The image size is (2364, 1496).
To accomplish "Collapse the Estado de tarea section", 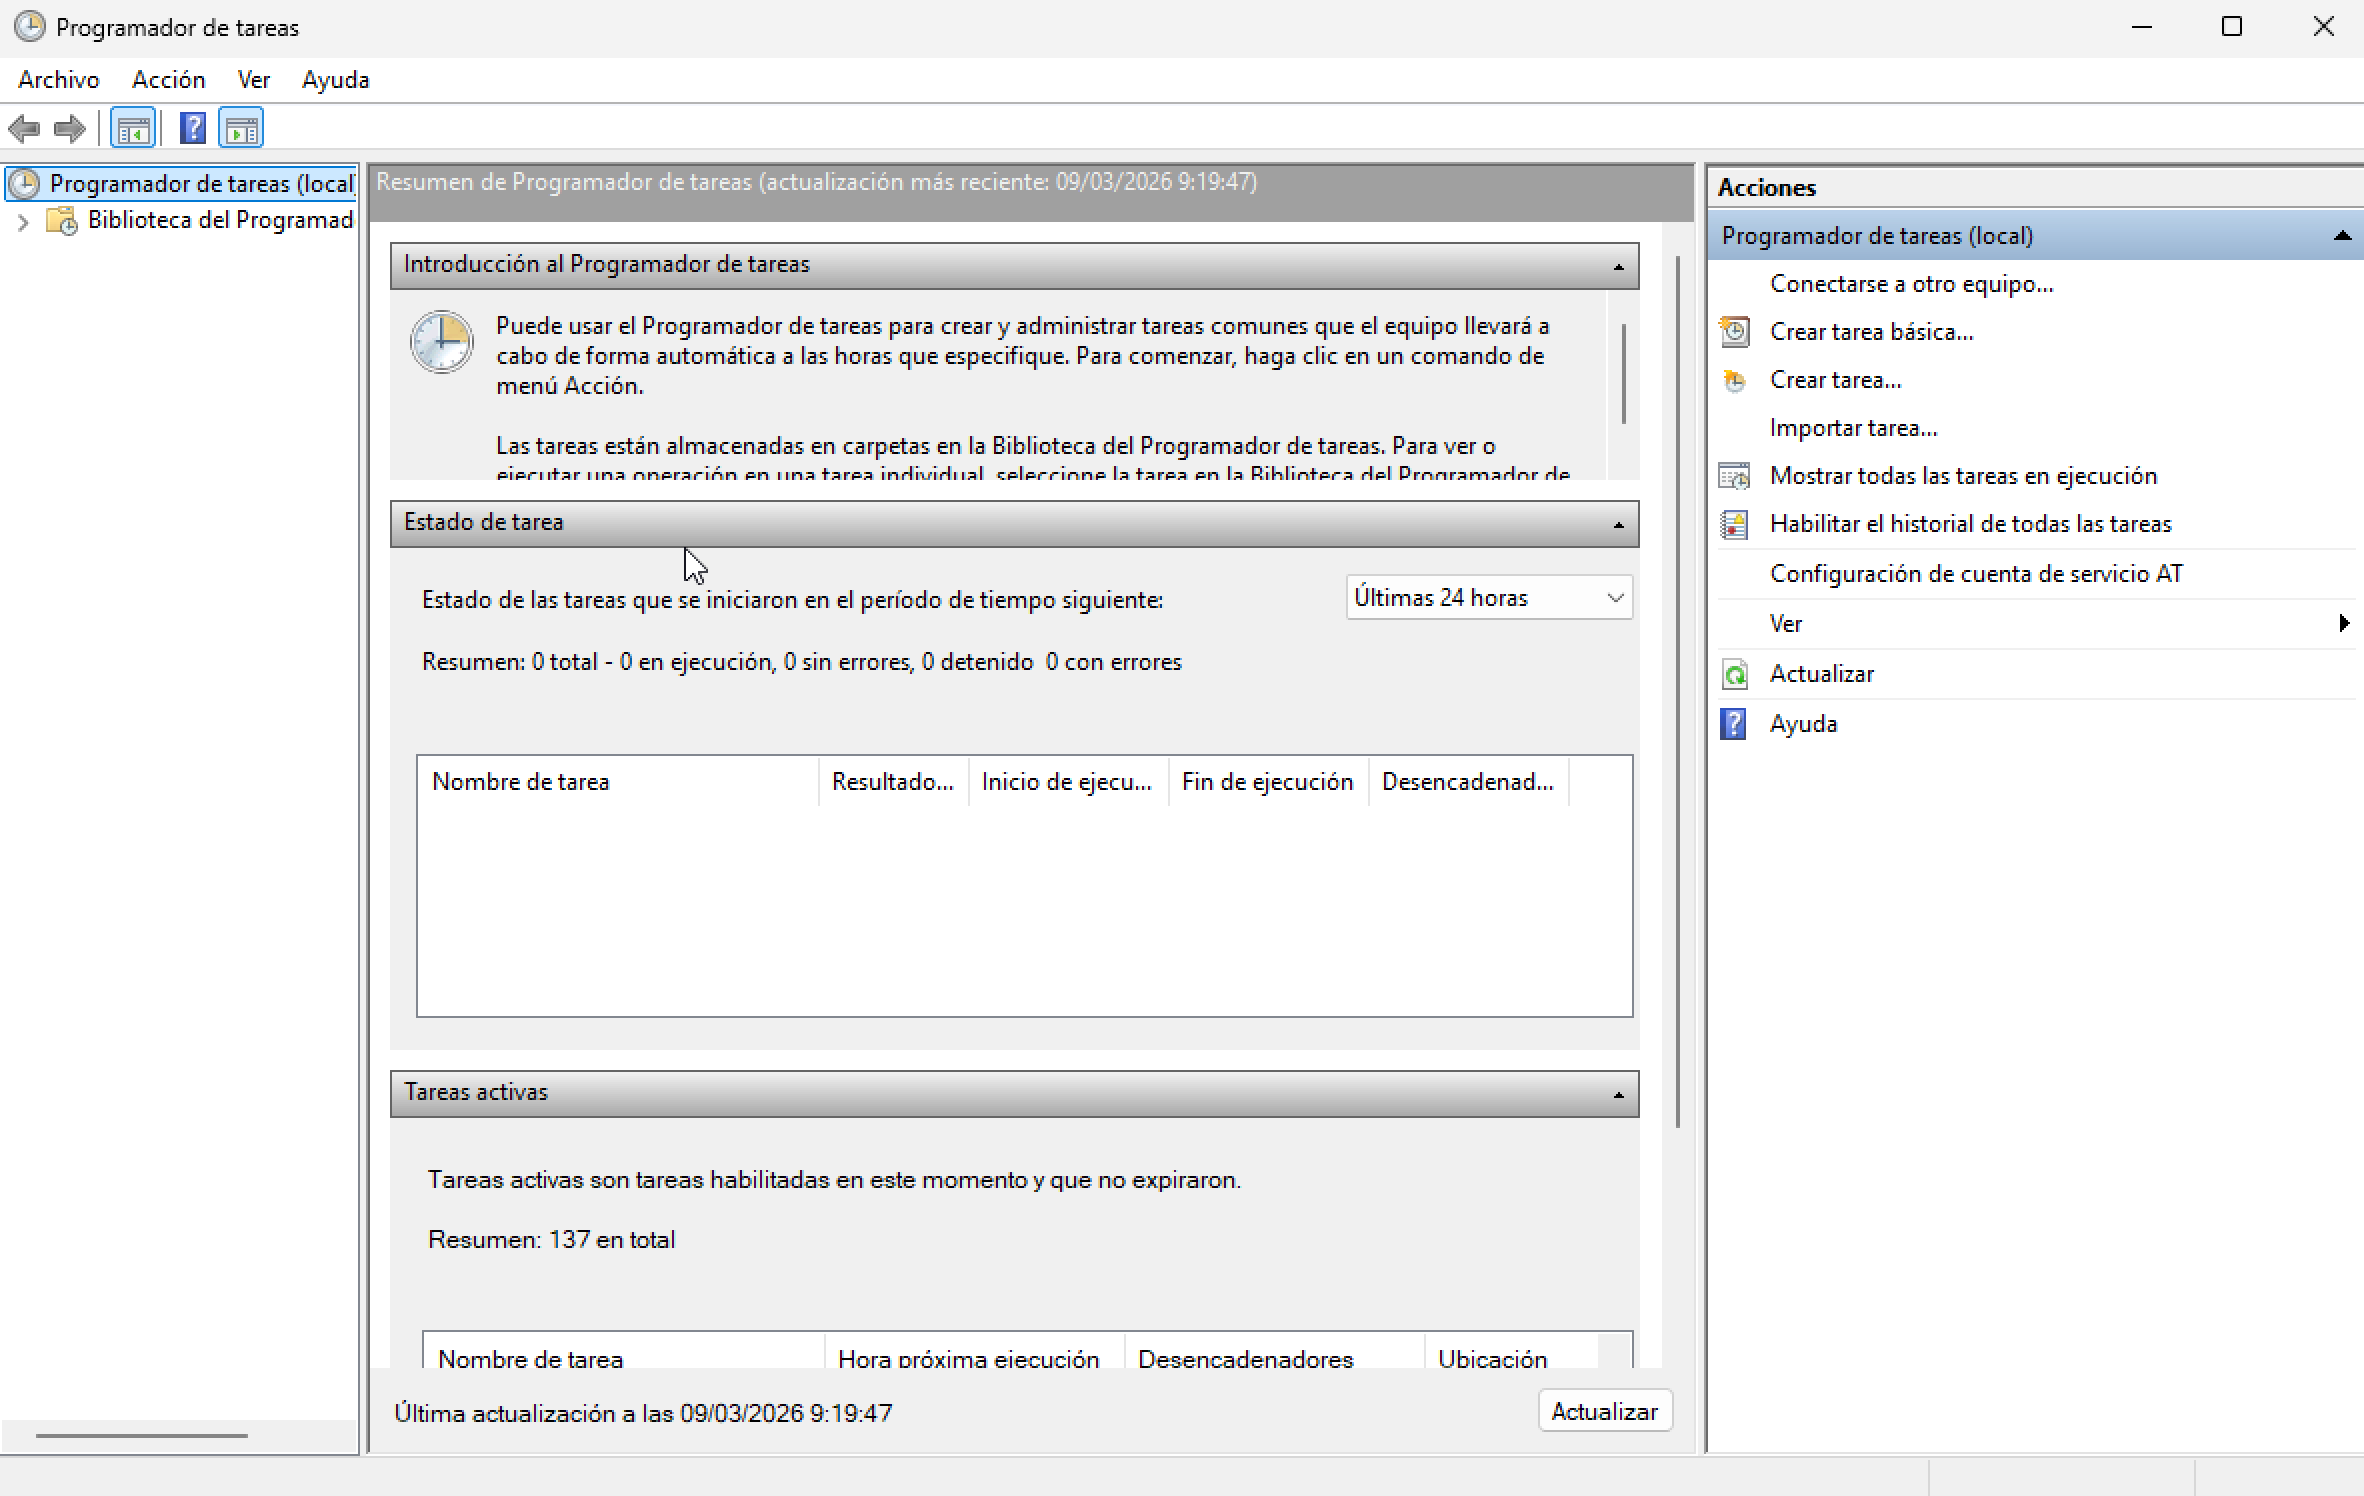I will (x=1618, y=525).
